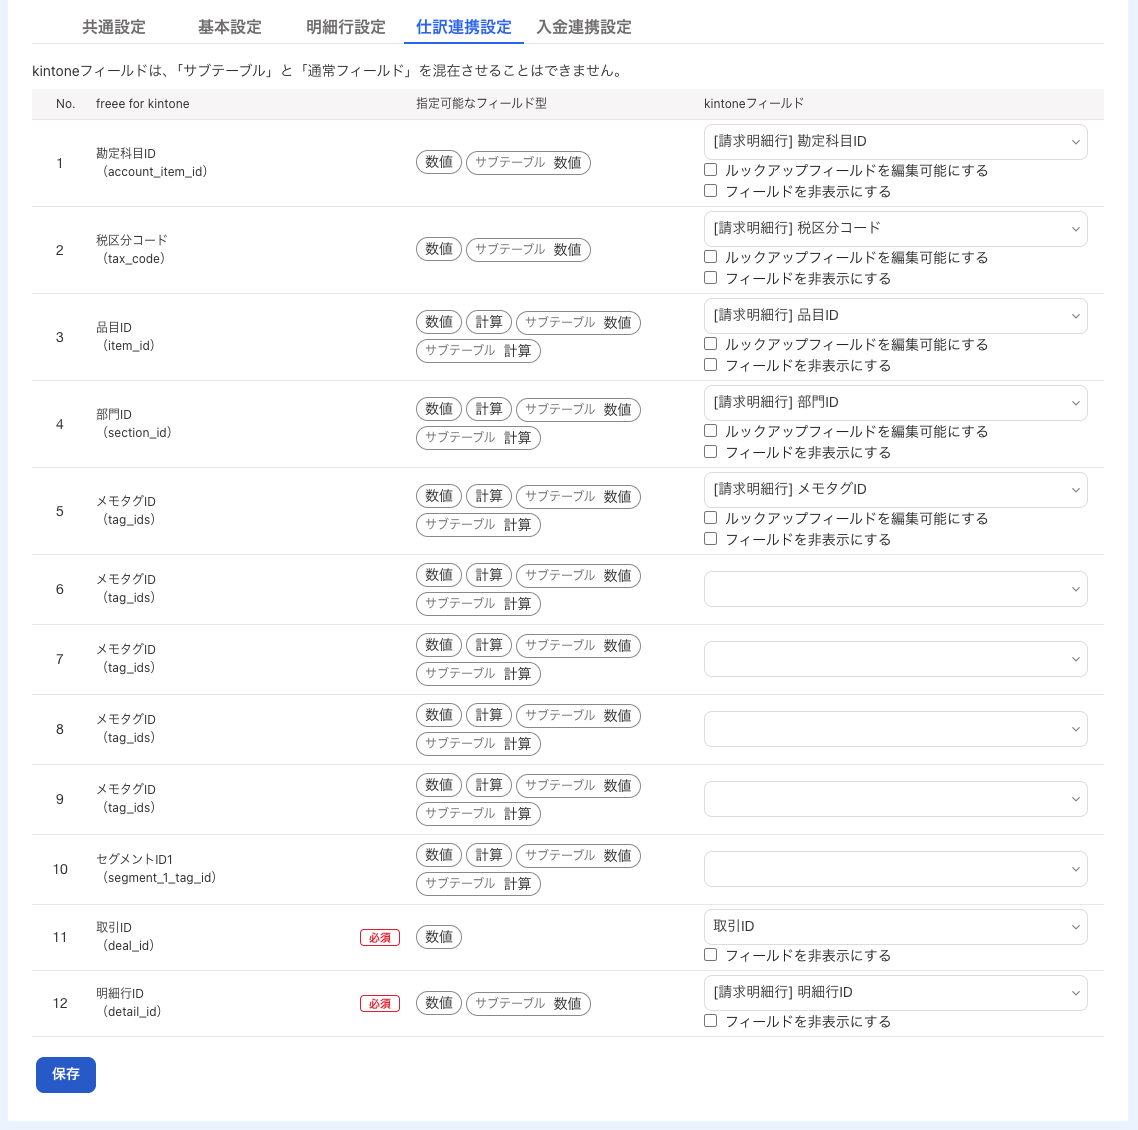The height and width of the screenshot is (1130, 1138).
Task: Expand the 部門ID kintone field dropdown
Action: pos(895,403)
